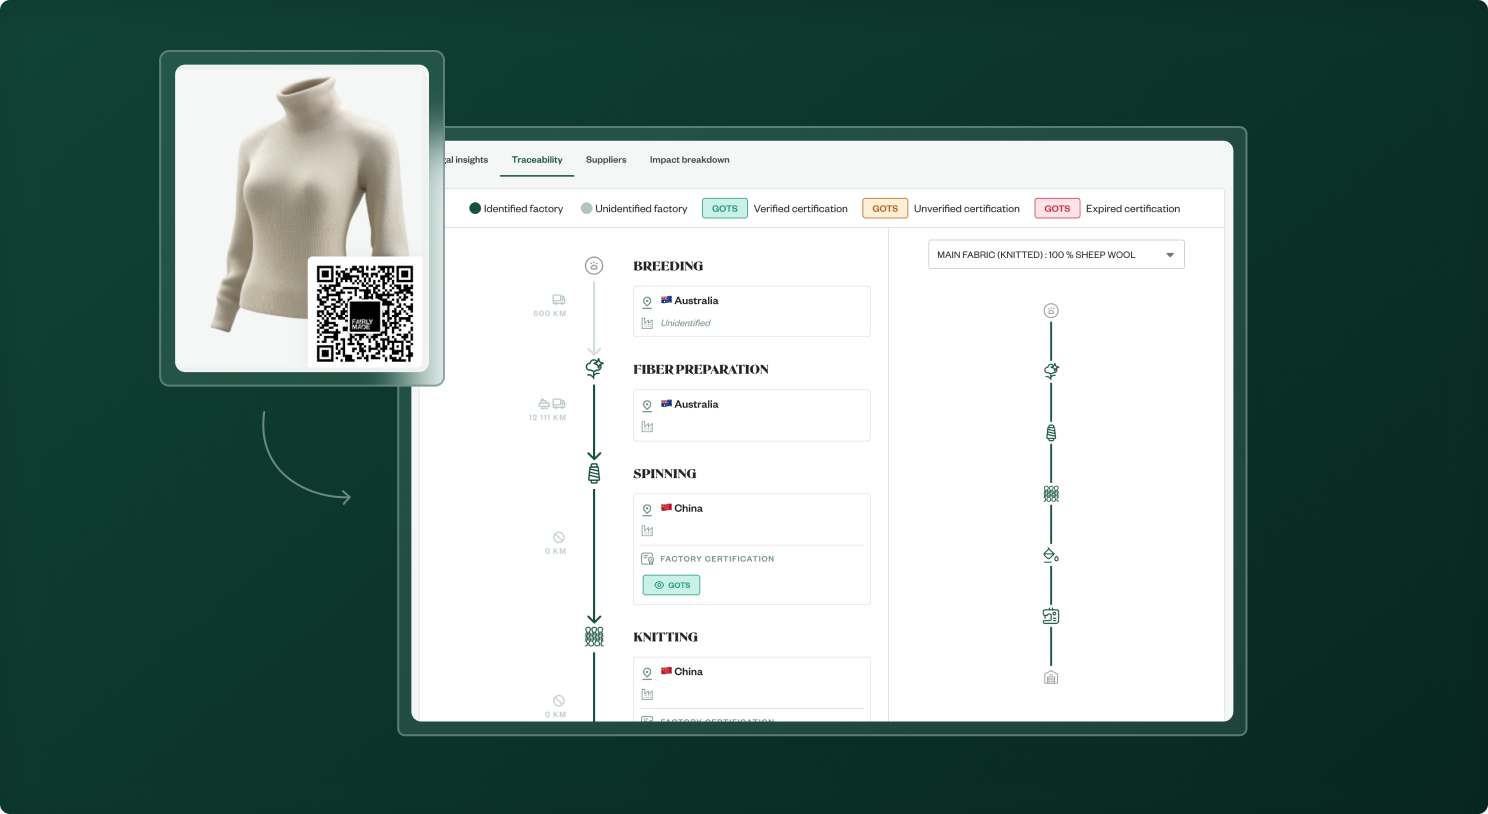Click the 500 KM distance label
1488x814 pixels.
pos(550,314)
